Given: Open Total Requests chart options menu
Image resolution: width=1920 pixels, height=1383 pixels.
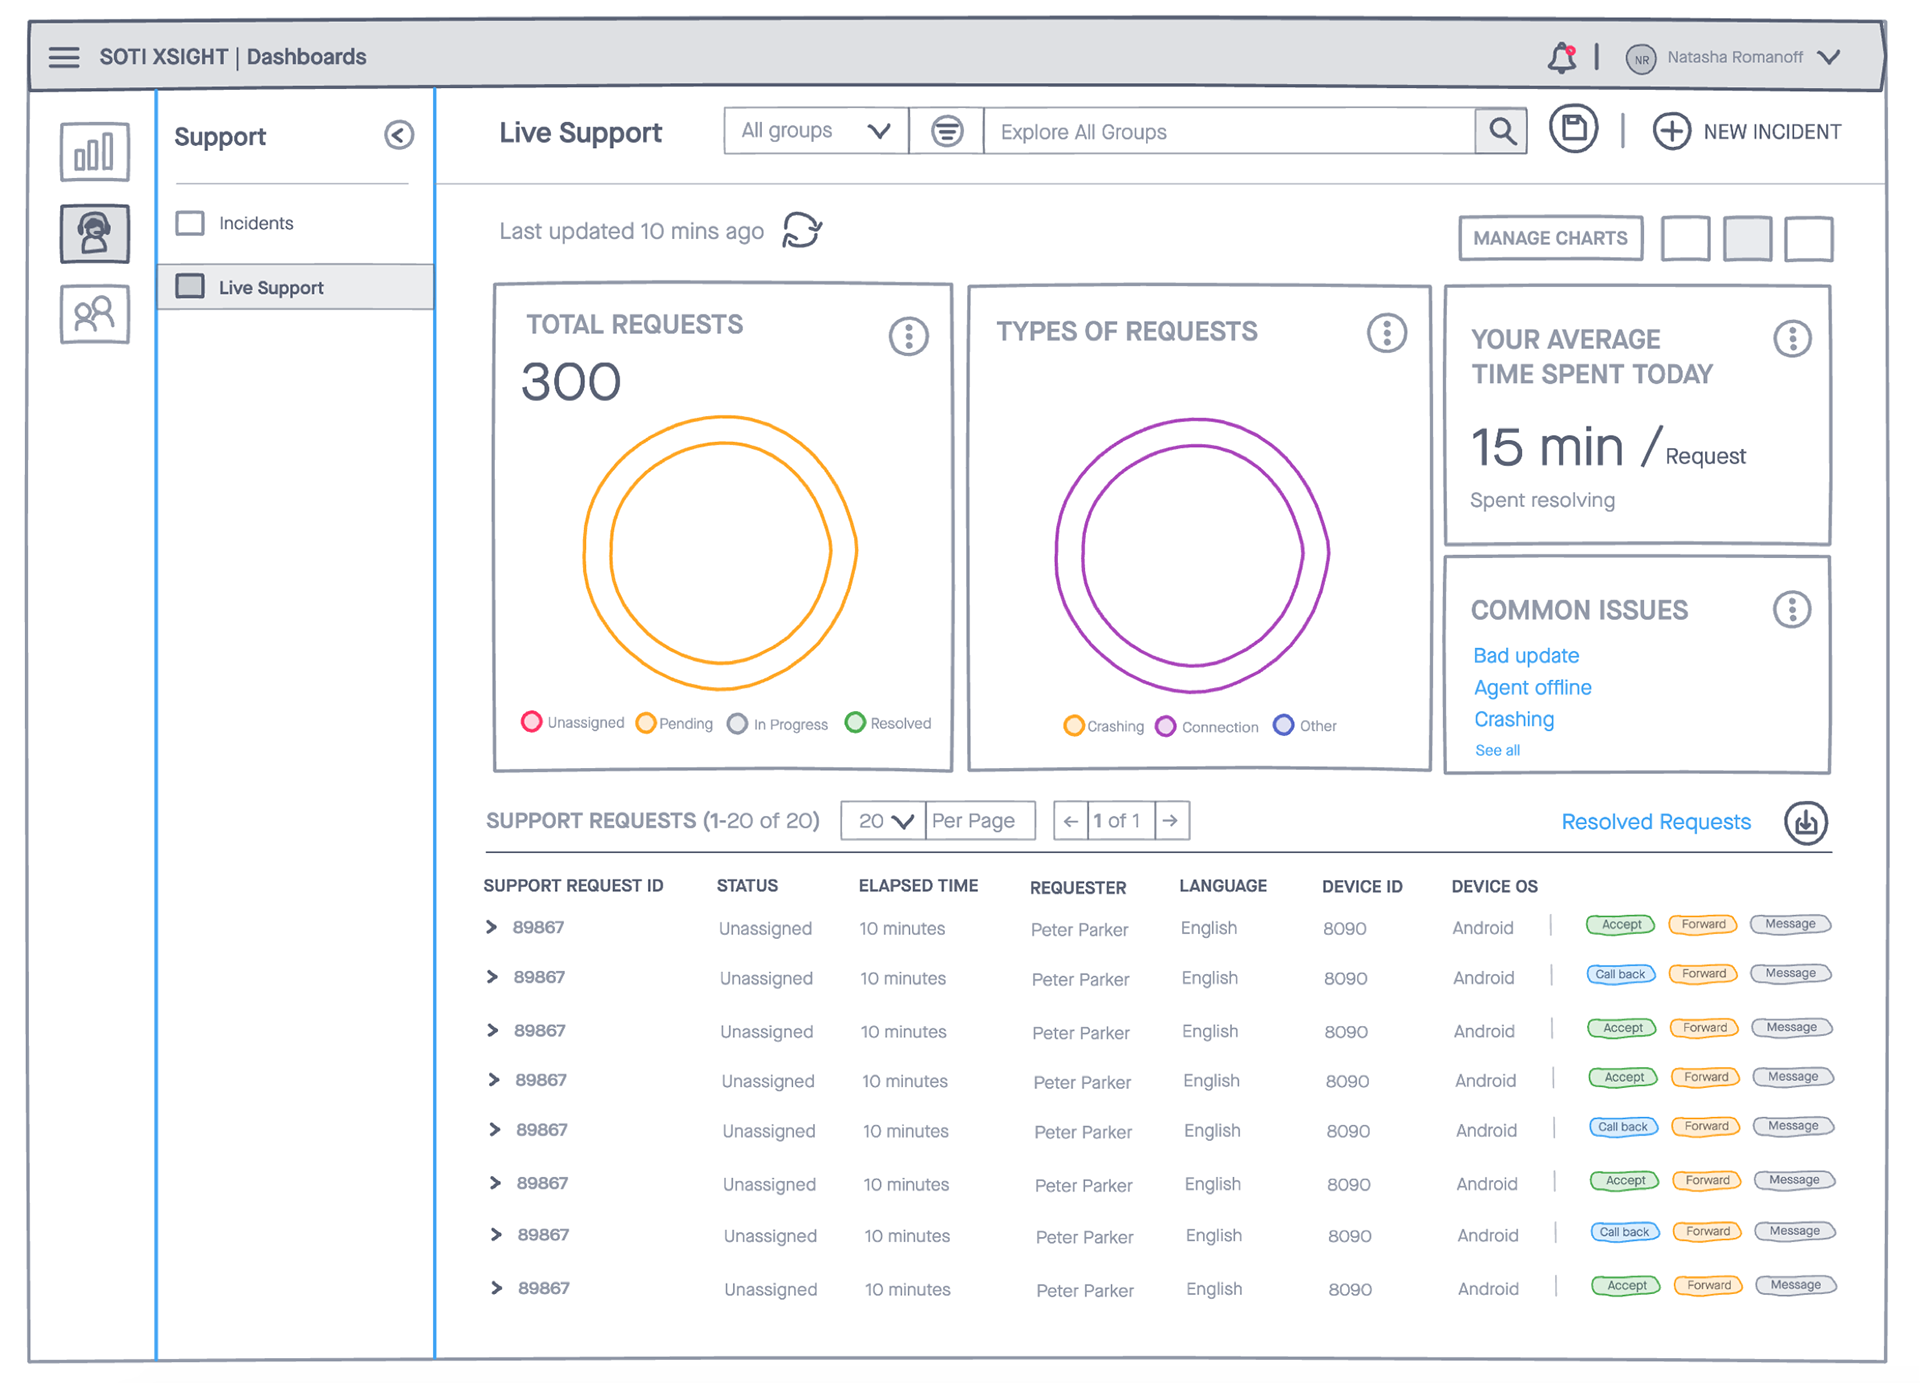Looking at the screenshot, I should pyautogui.click(x=908, y=337).
